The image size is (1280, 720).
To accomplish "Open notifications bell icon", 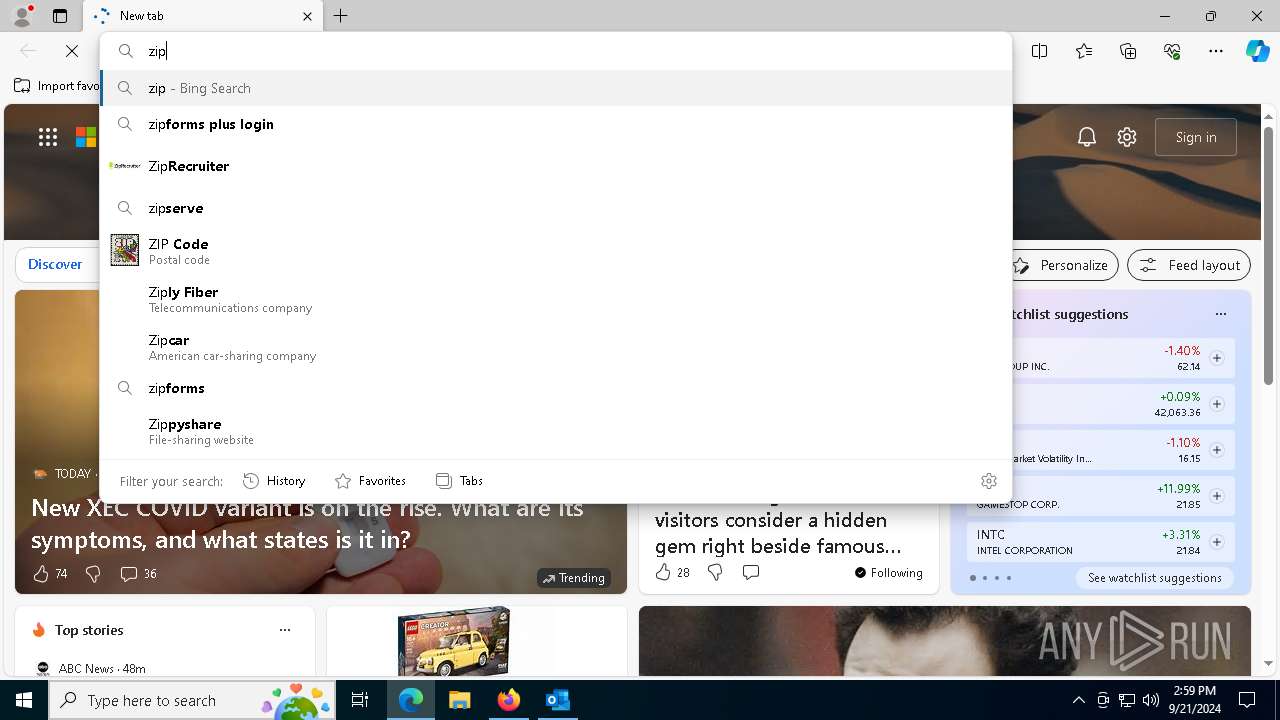I will (x=1087, y=137).
